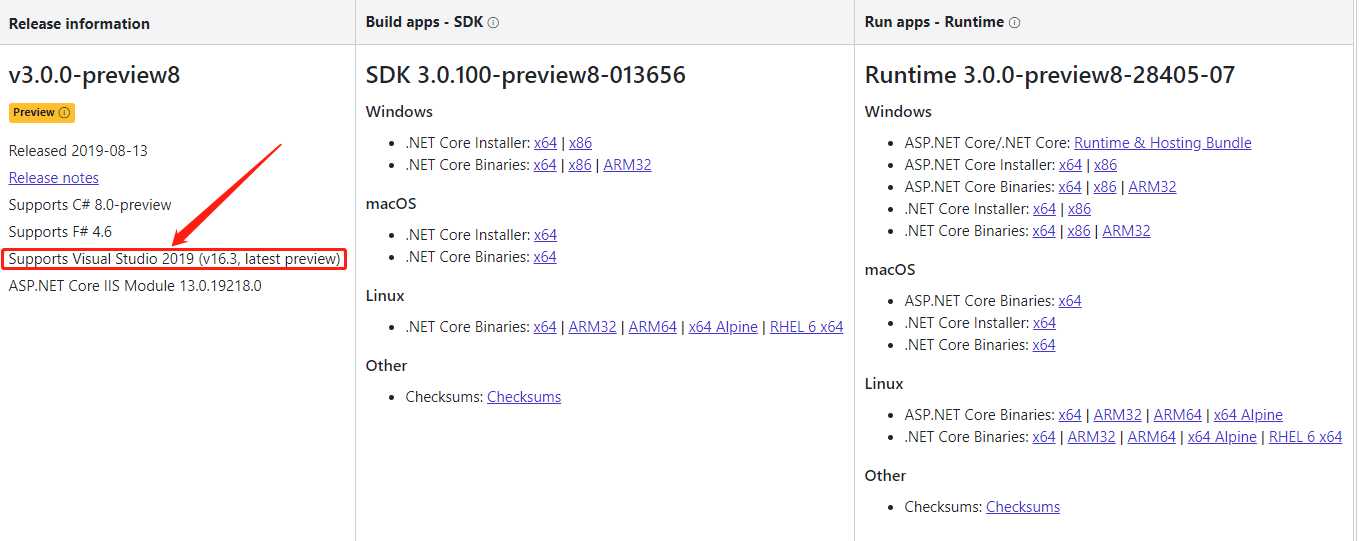This screenshot has height=541, width=1359.
Task: Download Runtime Windows ASP.NET Core Installer x86
Action: click(x=1105, y=165)
